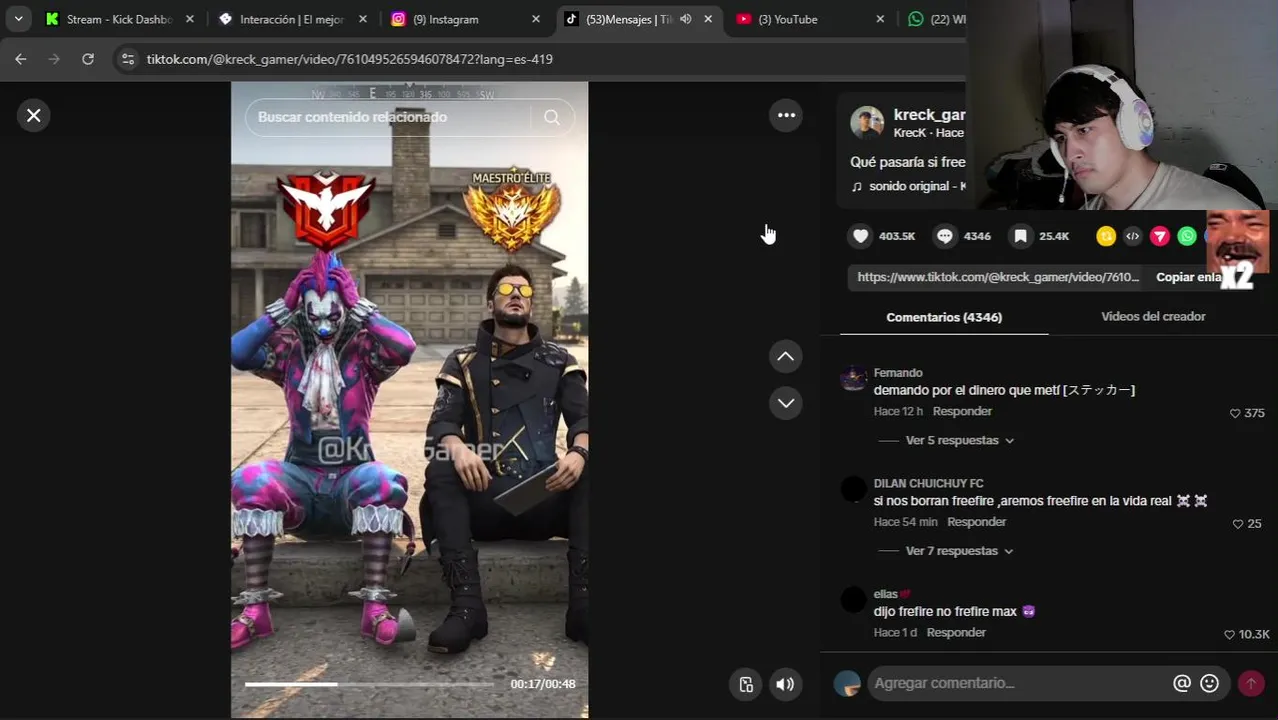Open Fernando's profile avatar
The image size is (1278, 720).
(x=853, y=379)
